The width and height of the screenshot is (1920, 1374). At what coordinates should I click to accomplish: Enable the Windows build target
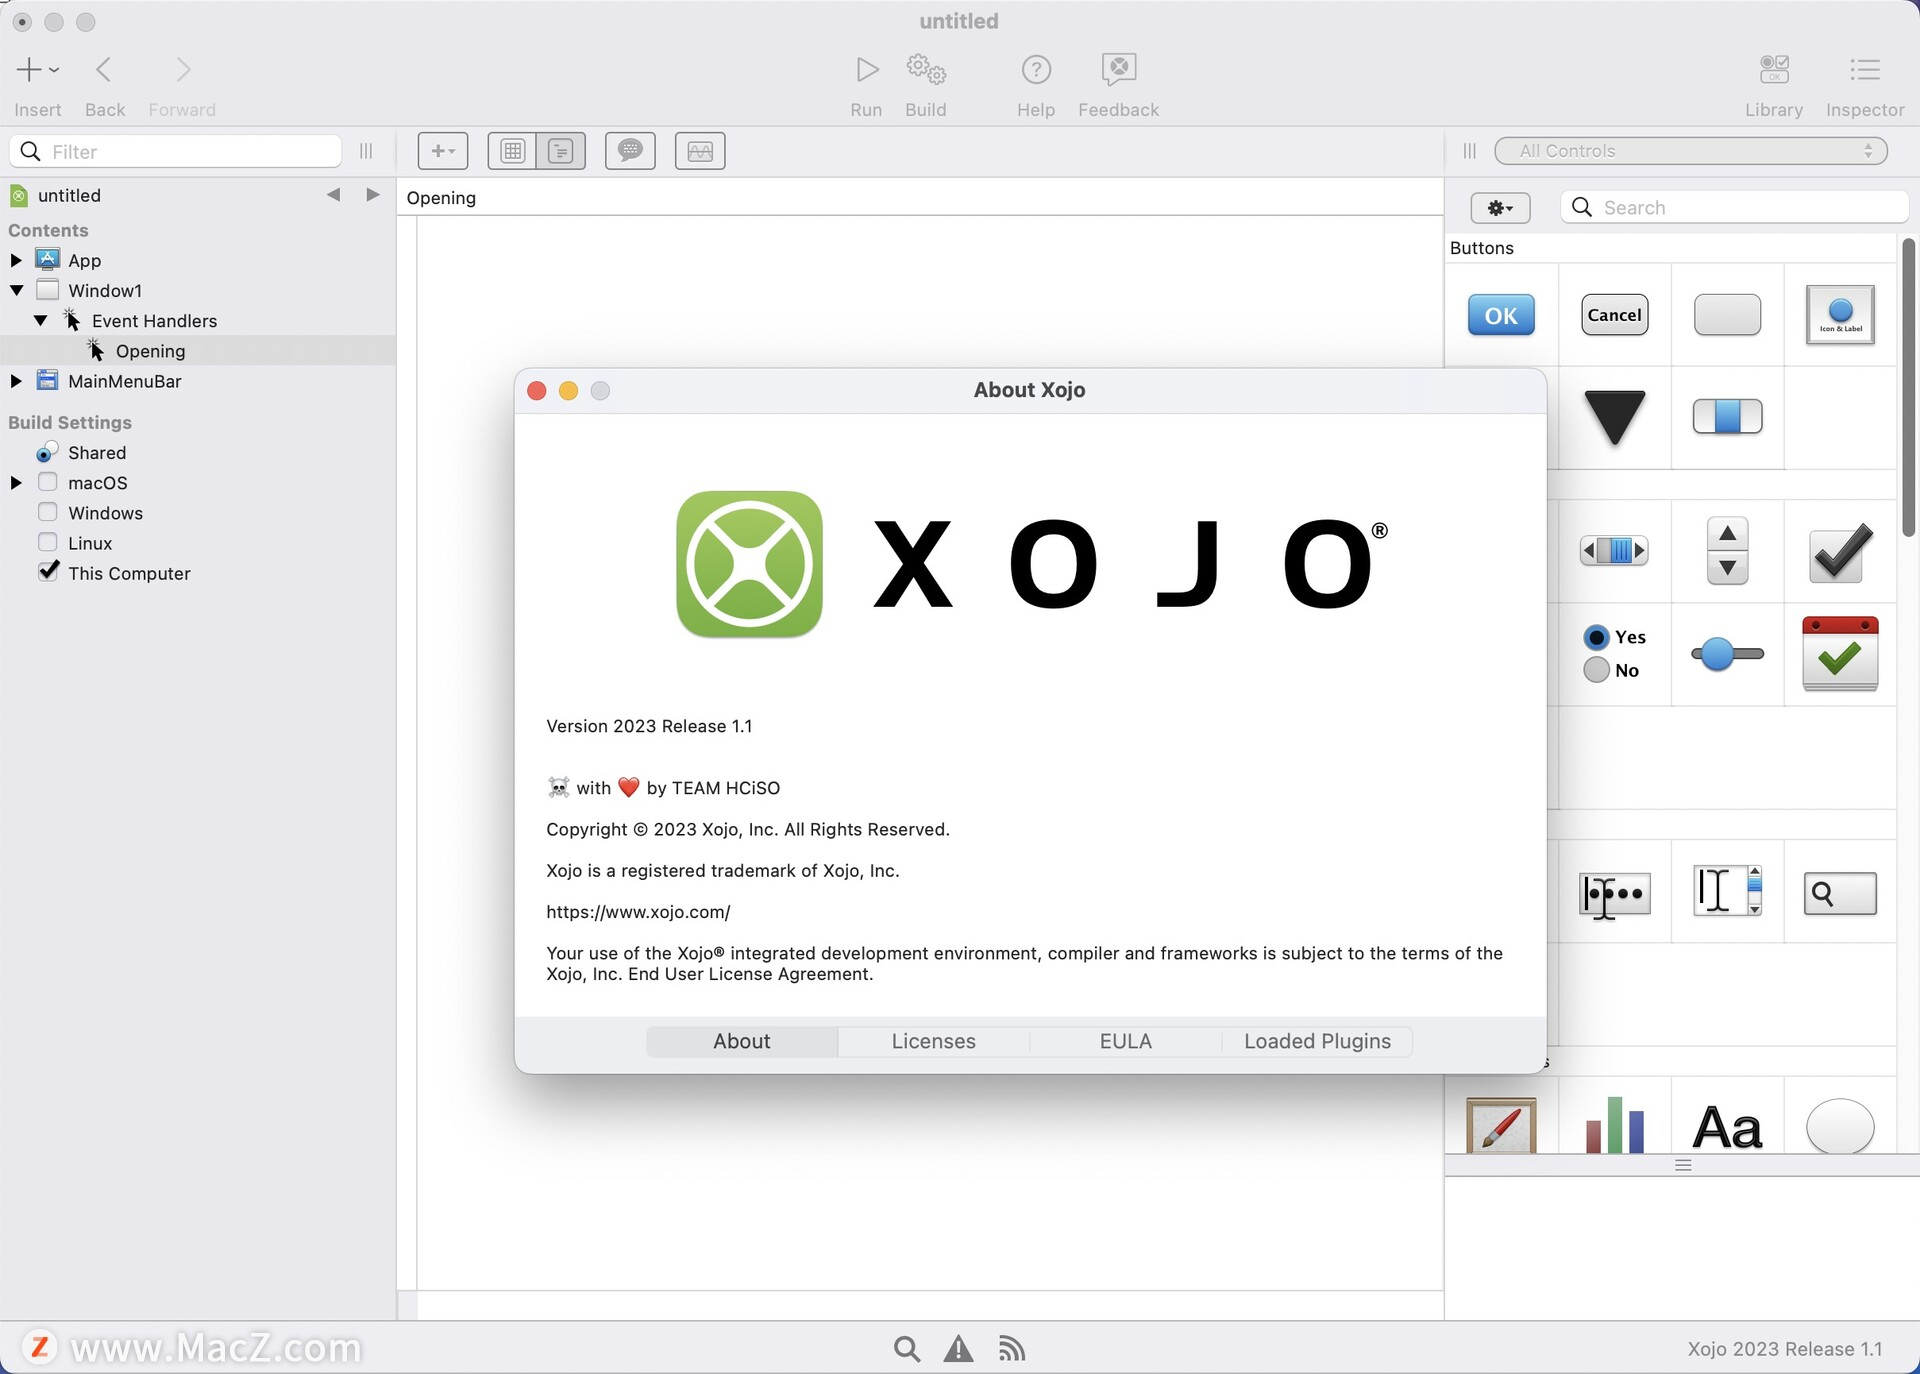tap(47, 511)
